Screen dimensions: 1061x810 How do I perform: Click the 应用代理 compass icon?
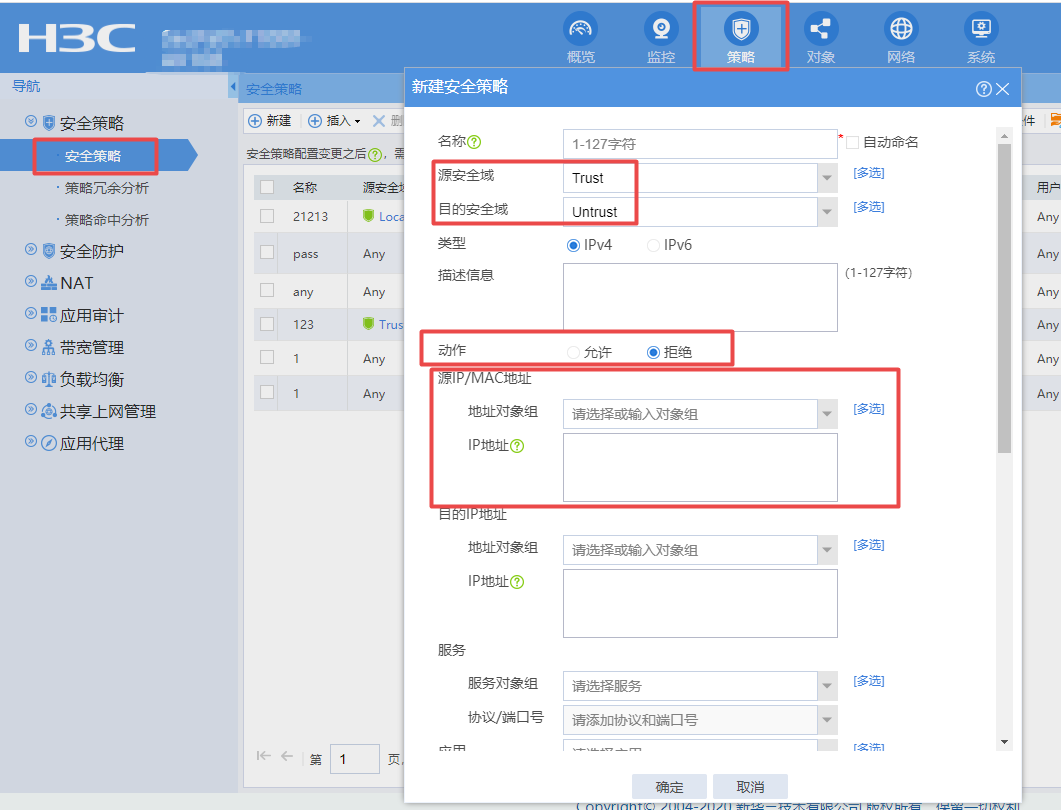[49, 443]
